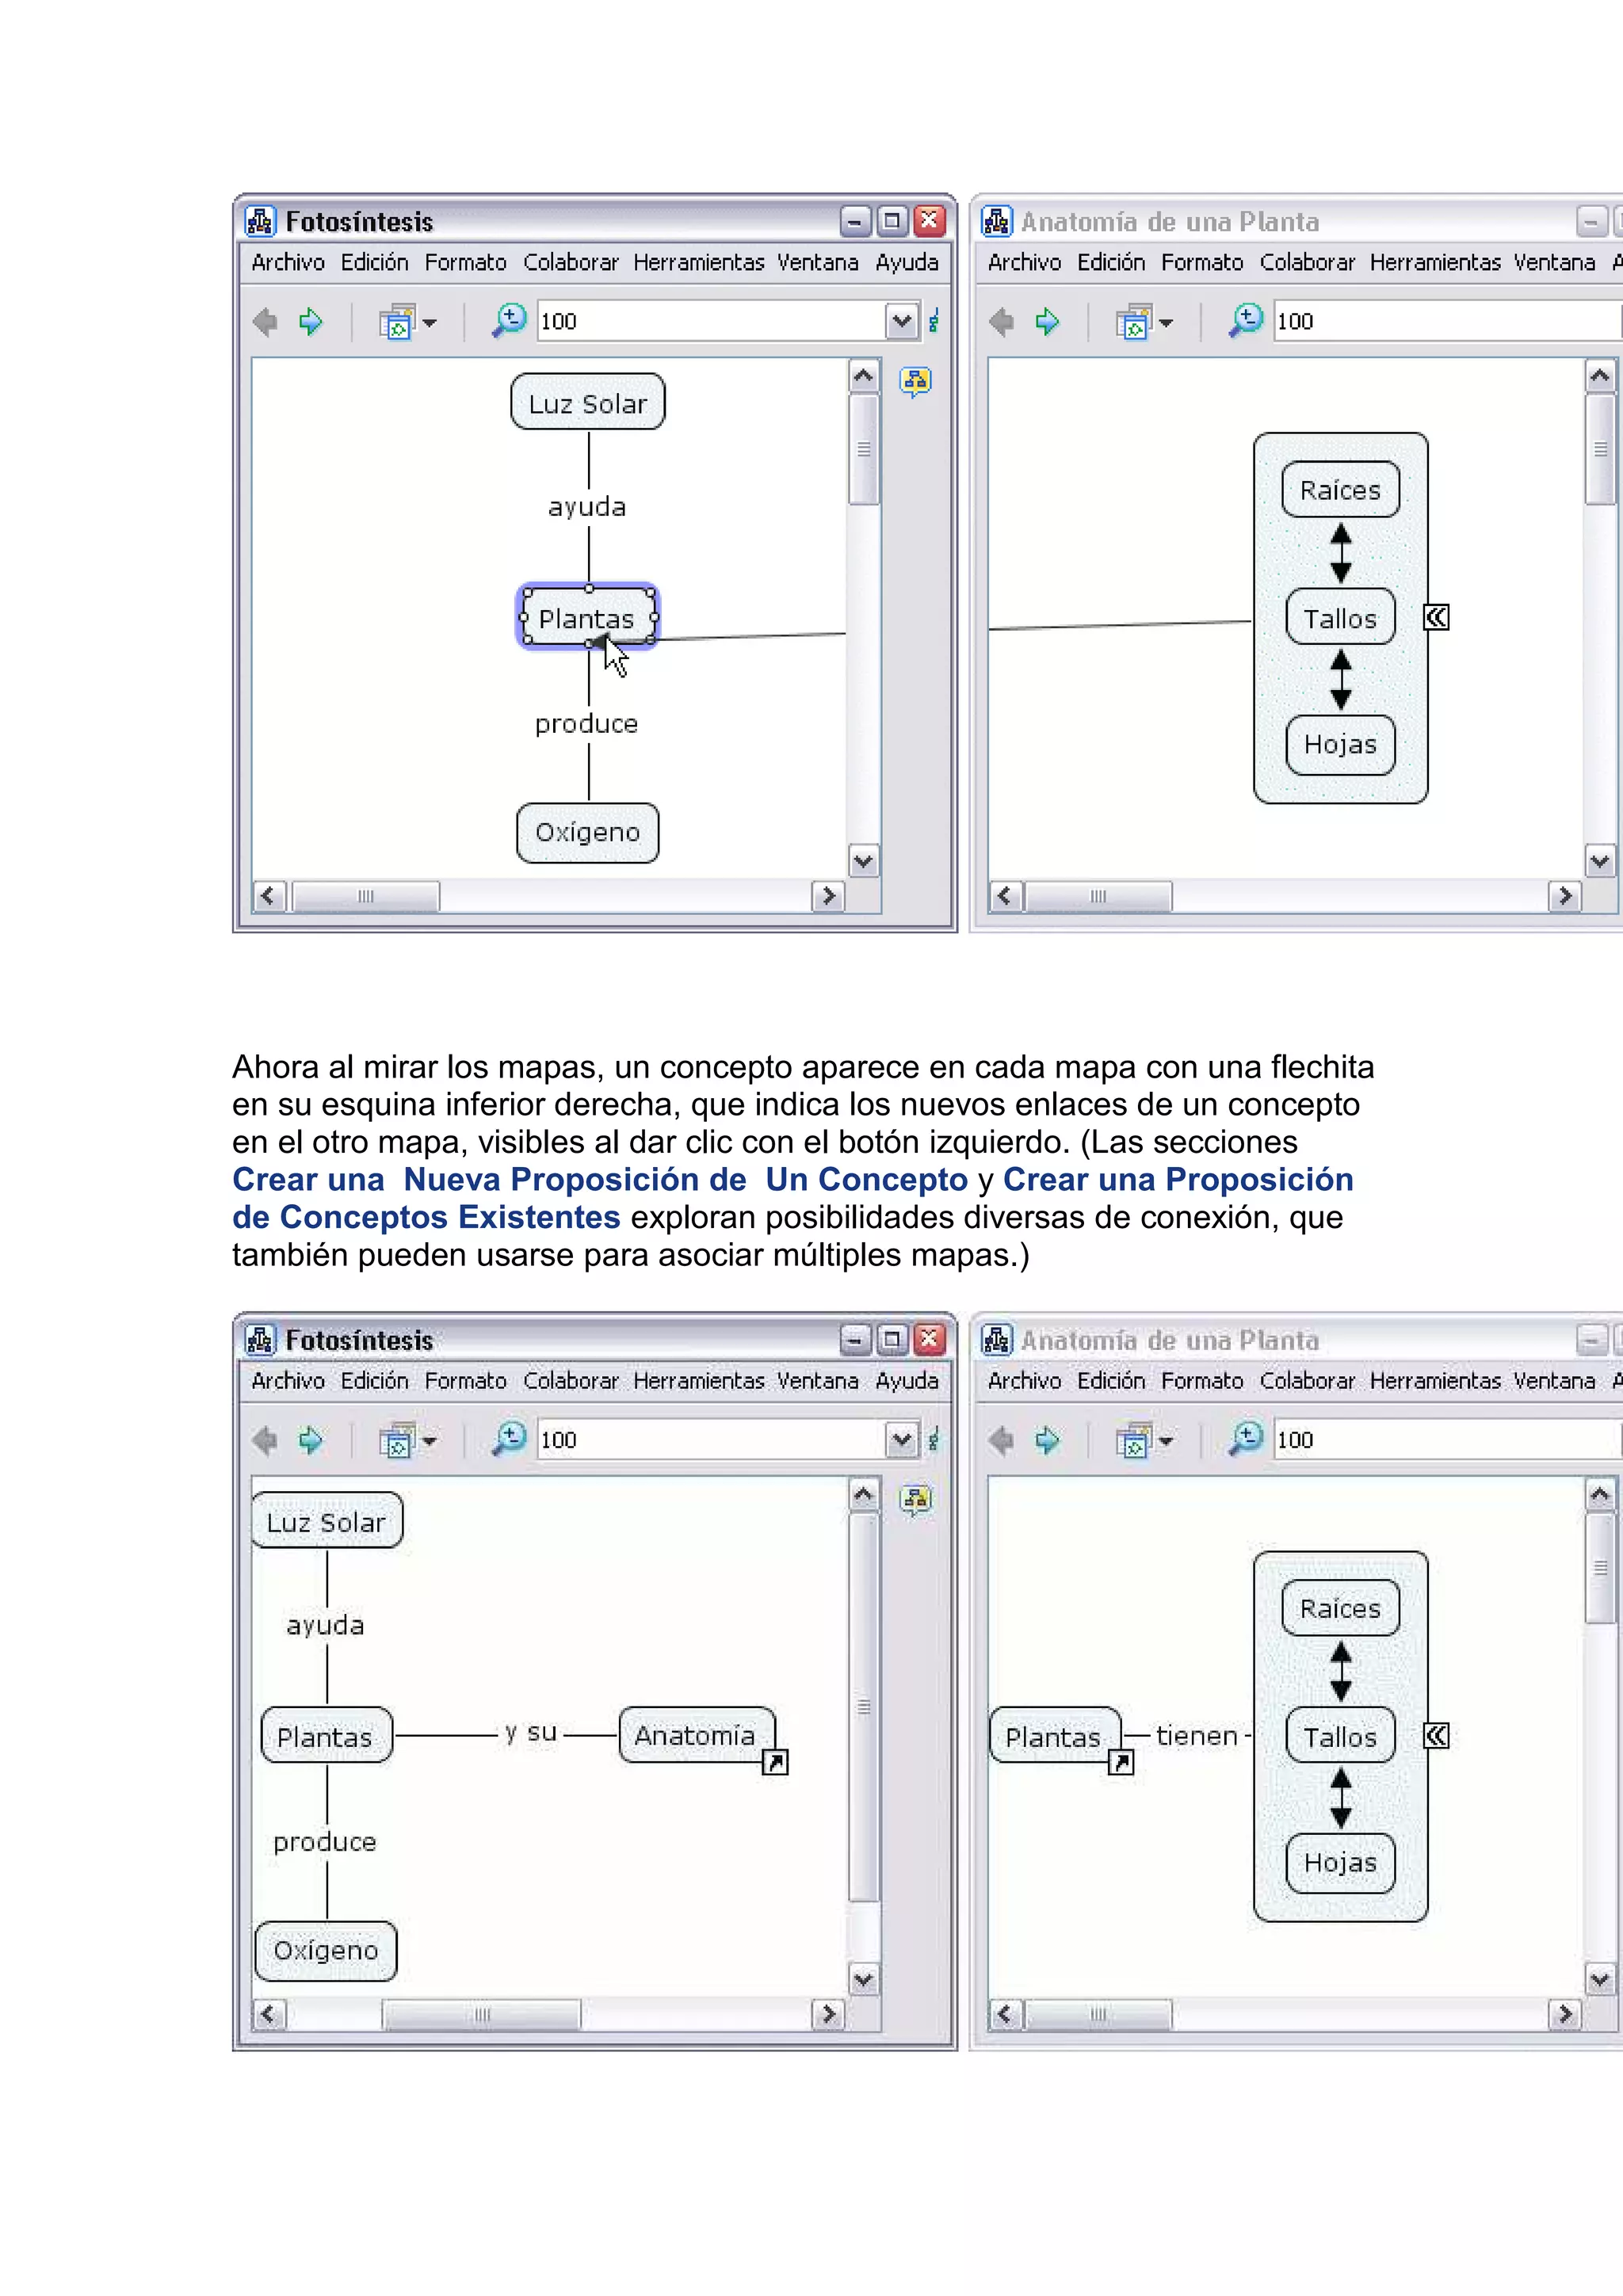
Task: Click green forward arrow in top Fotosíntesis window
Action: (x=311, y=321)
